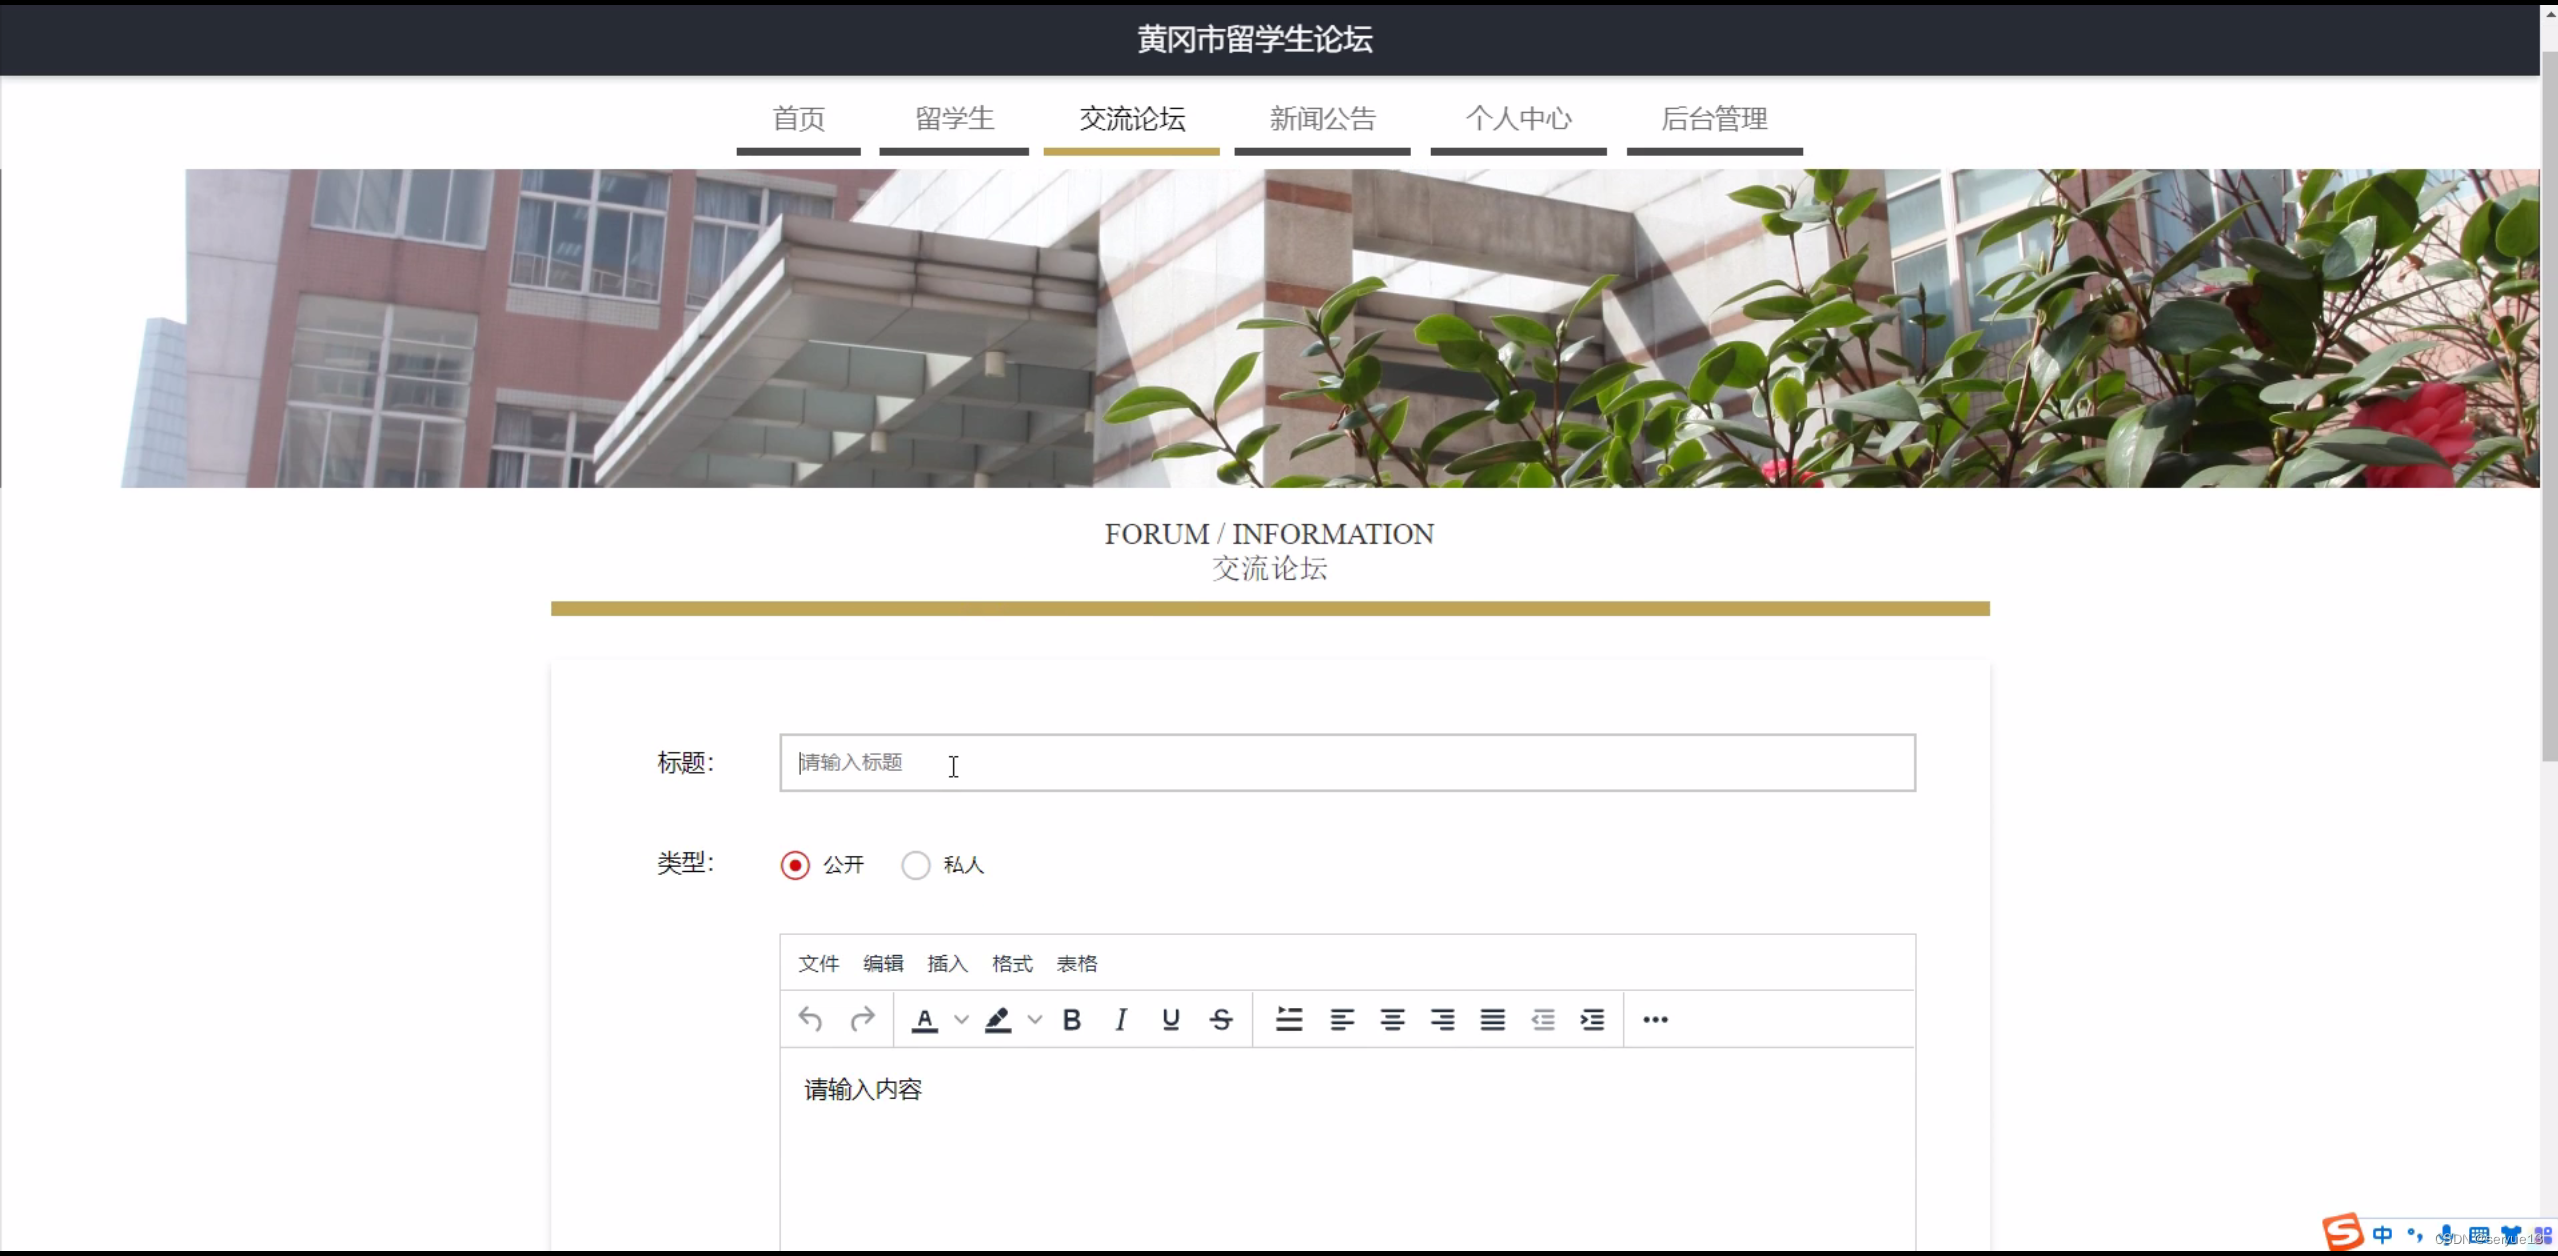Go to 新闻公告 page
Viewport: 2558px width, 1256px height.
[1322, 119]
